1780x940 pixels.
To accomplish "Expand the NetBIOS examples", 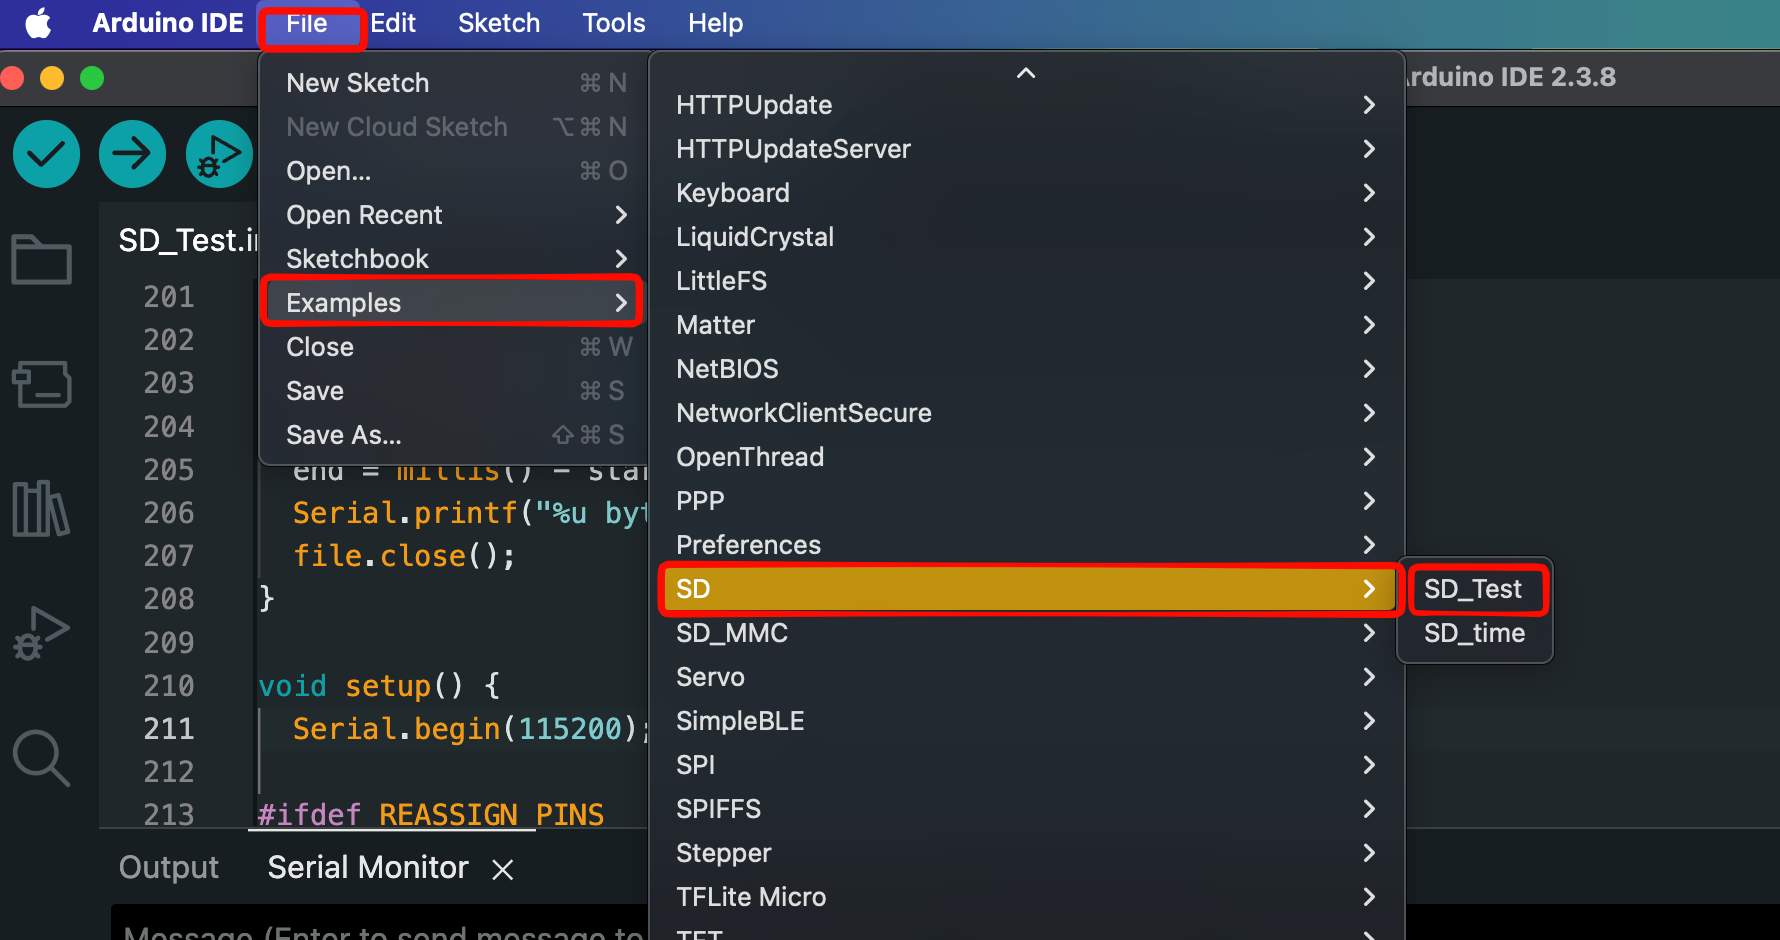I will coord(1027,369).
